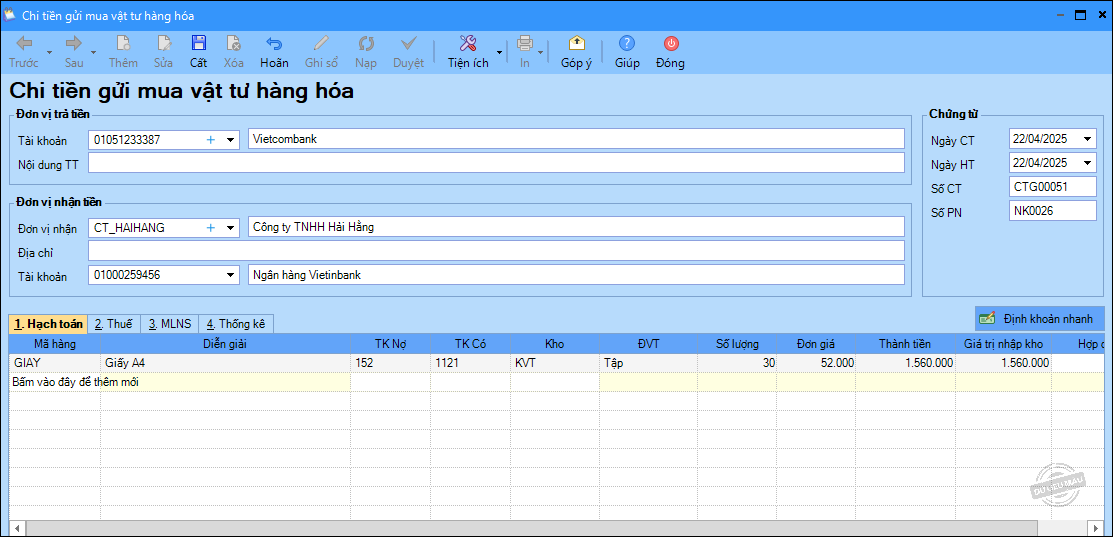Click the Ngân hàng Vietinbank field

[576, 275]
